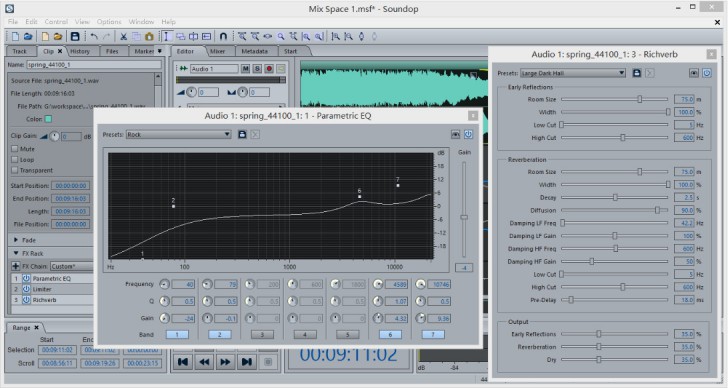Open the Control menu
This screenshot has height=388, width=728.
(56, 21)
